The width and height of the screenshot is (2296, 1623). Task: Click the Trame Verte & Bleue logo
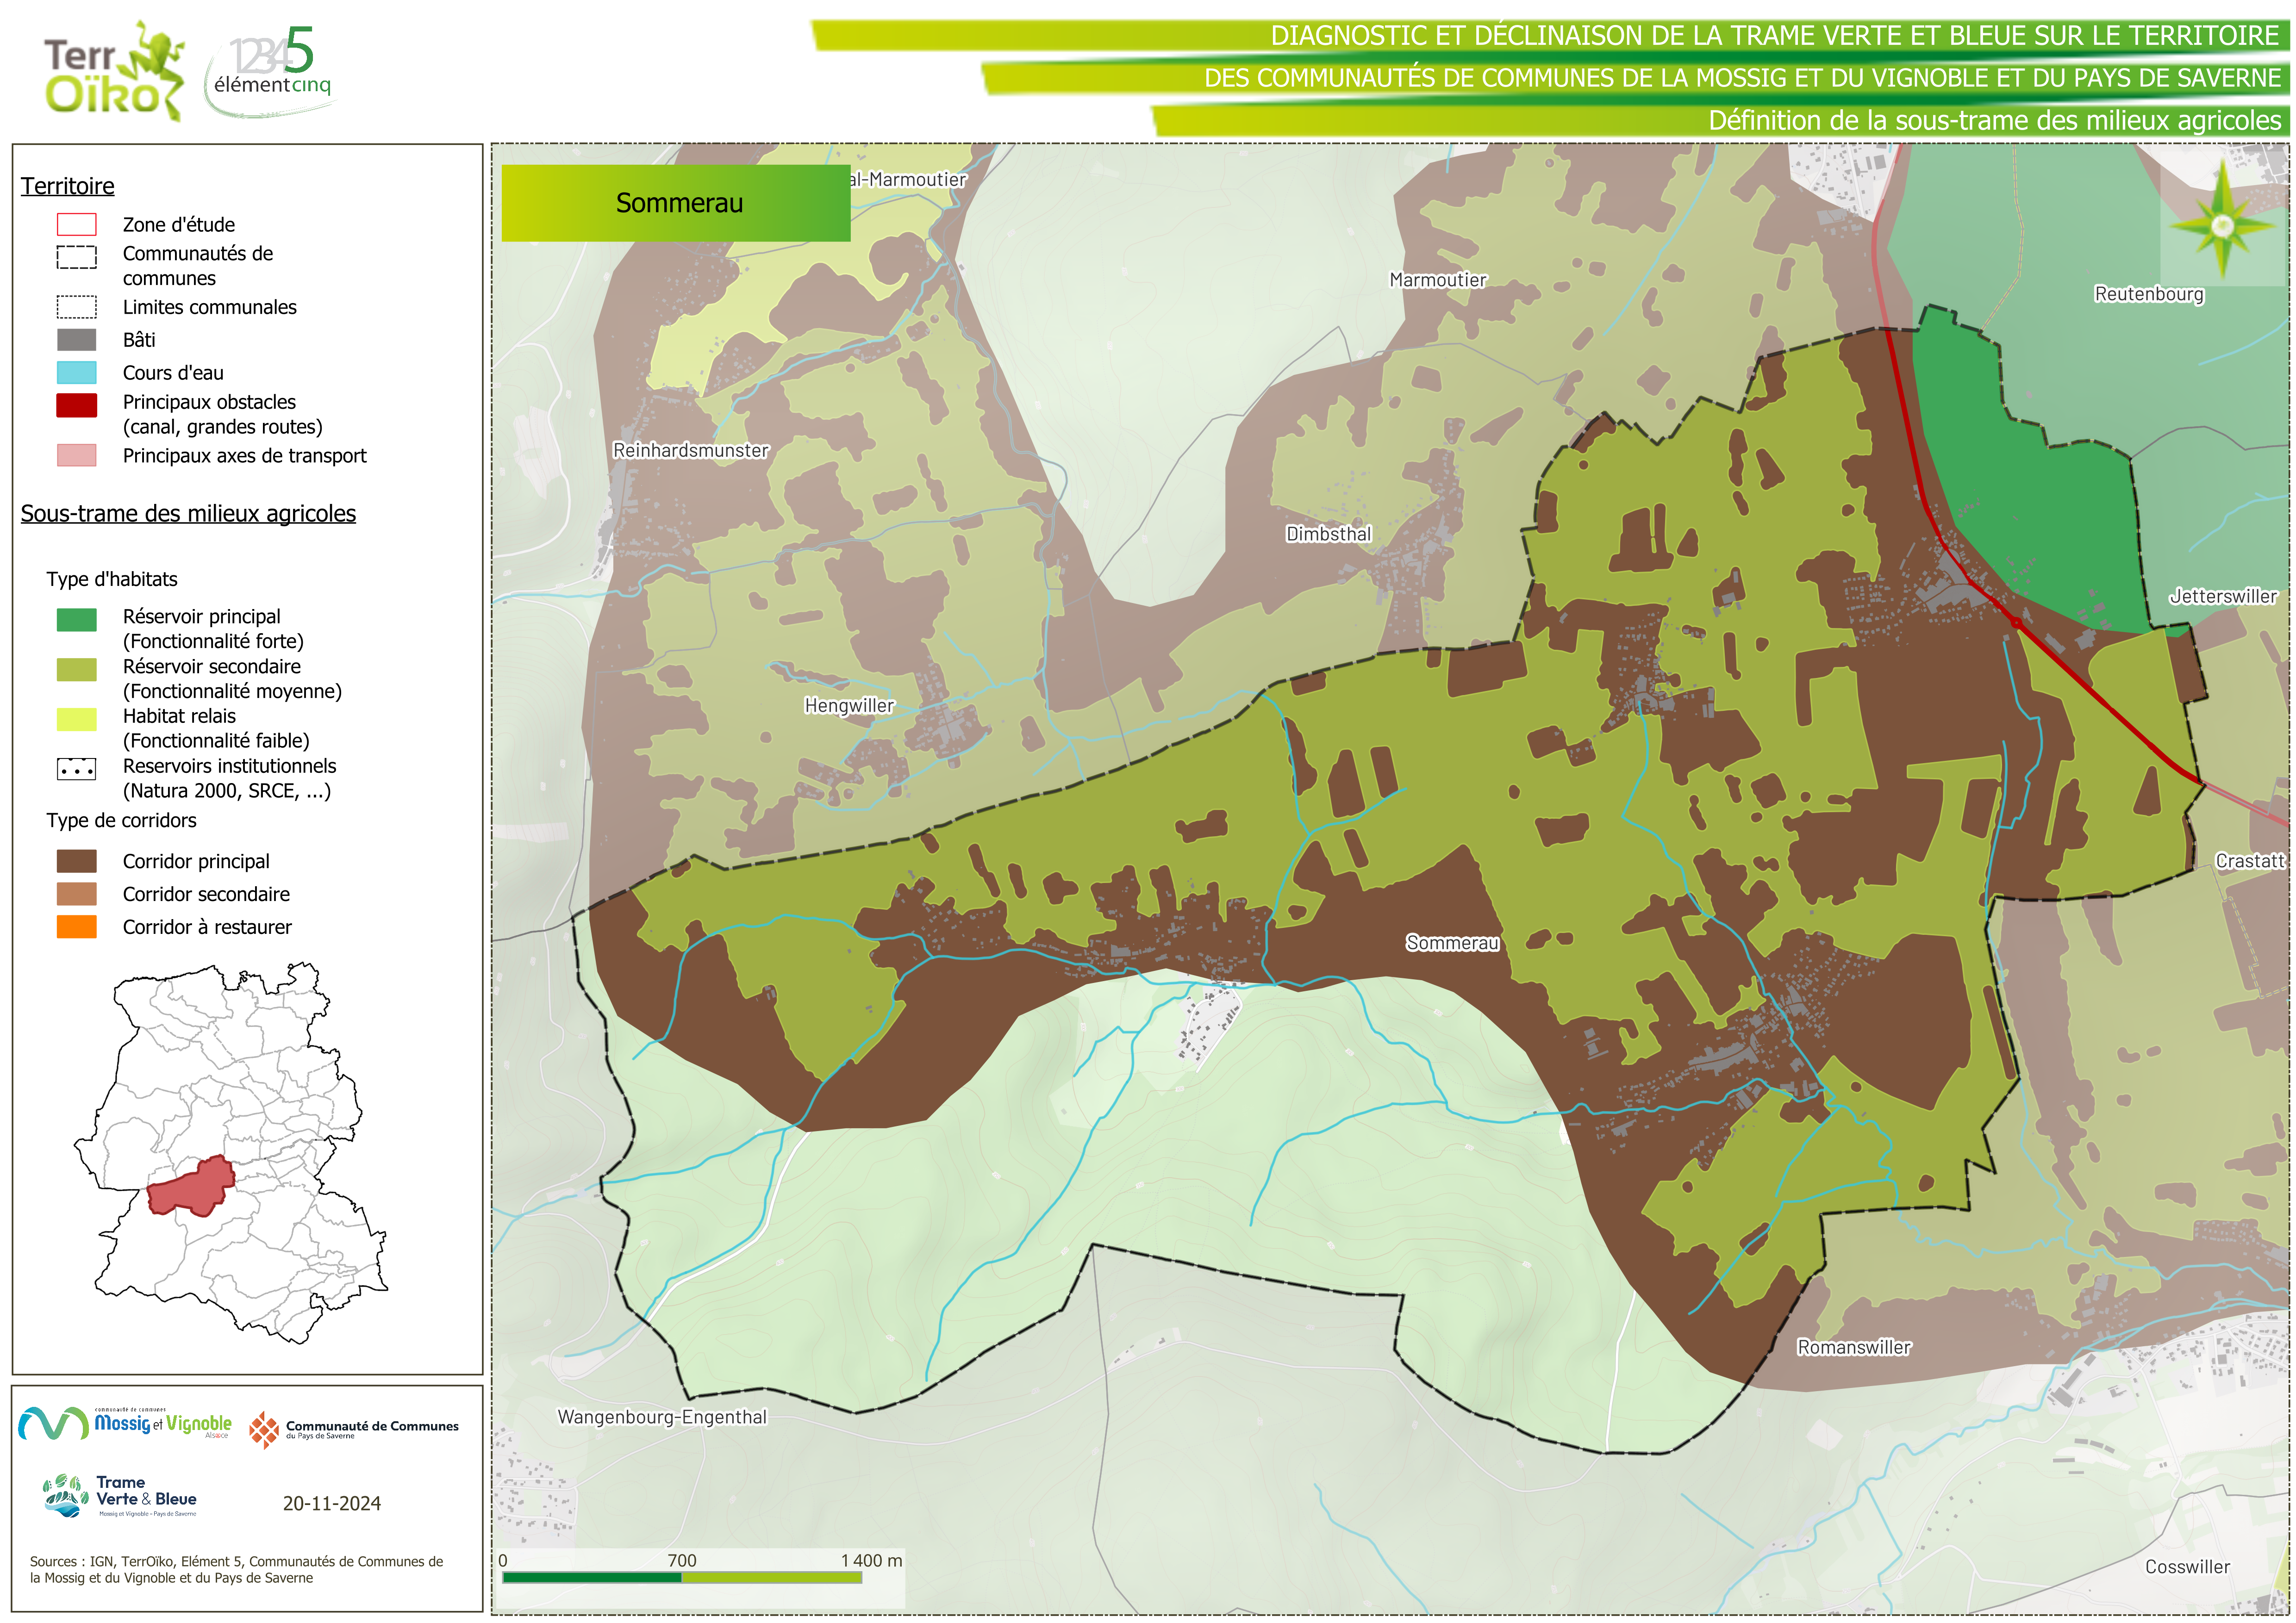pos(120,1496)
